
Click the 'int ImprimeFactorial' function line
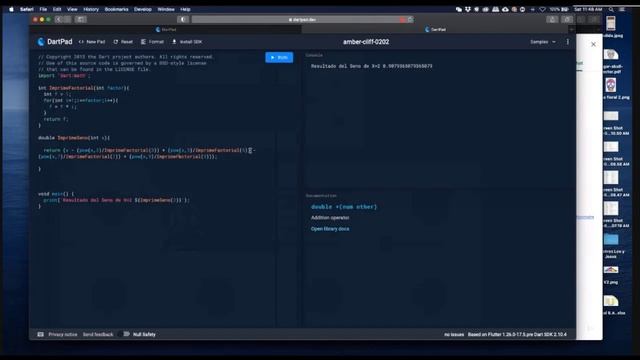coord(84,88)
